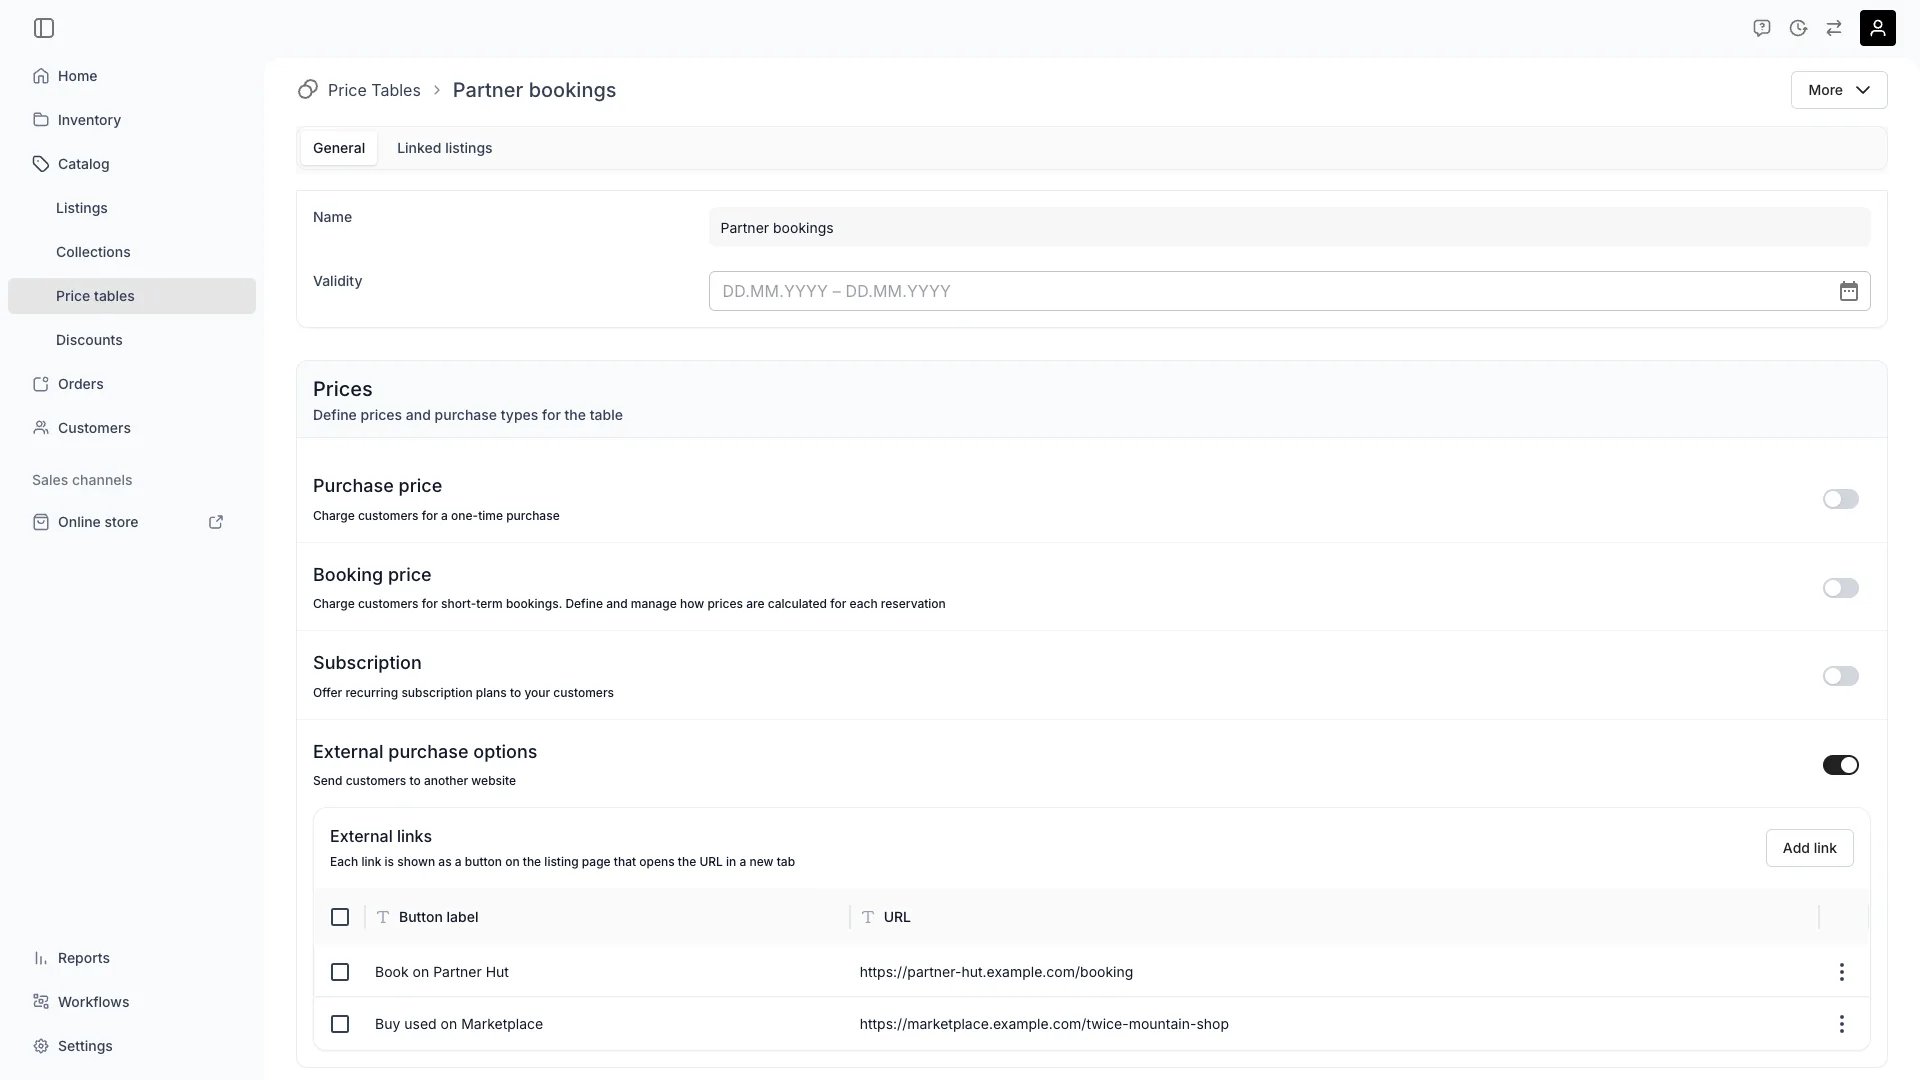Click Price Tables breadcrumb link
Screen dimensions: 1920x1080
pos(374,90)
